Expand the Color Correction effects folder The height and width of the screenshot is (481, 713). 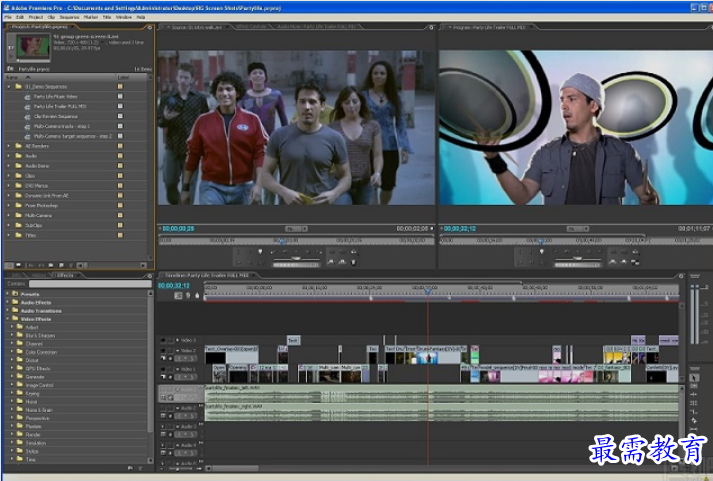pos(12,352)
